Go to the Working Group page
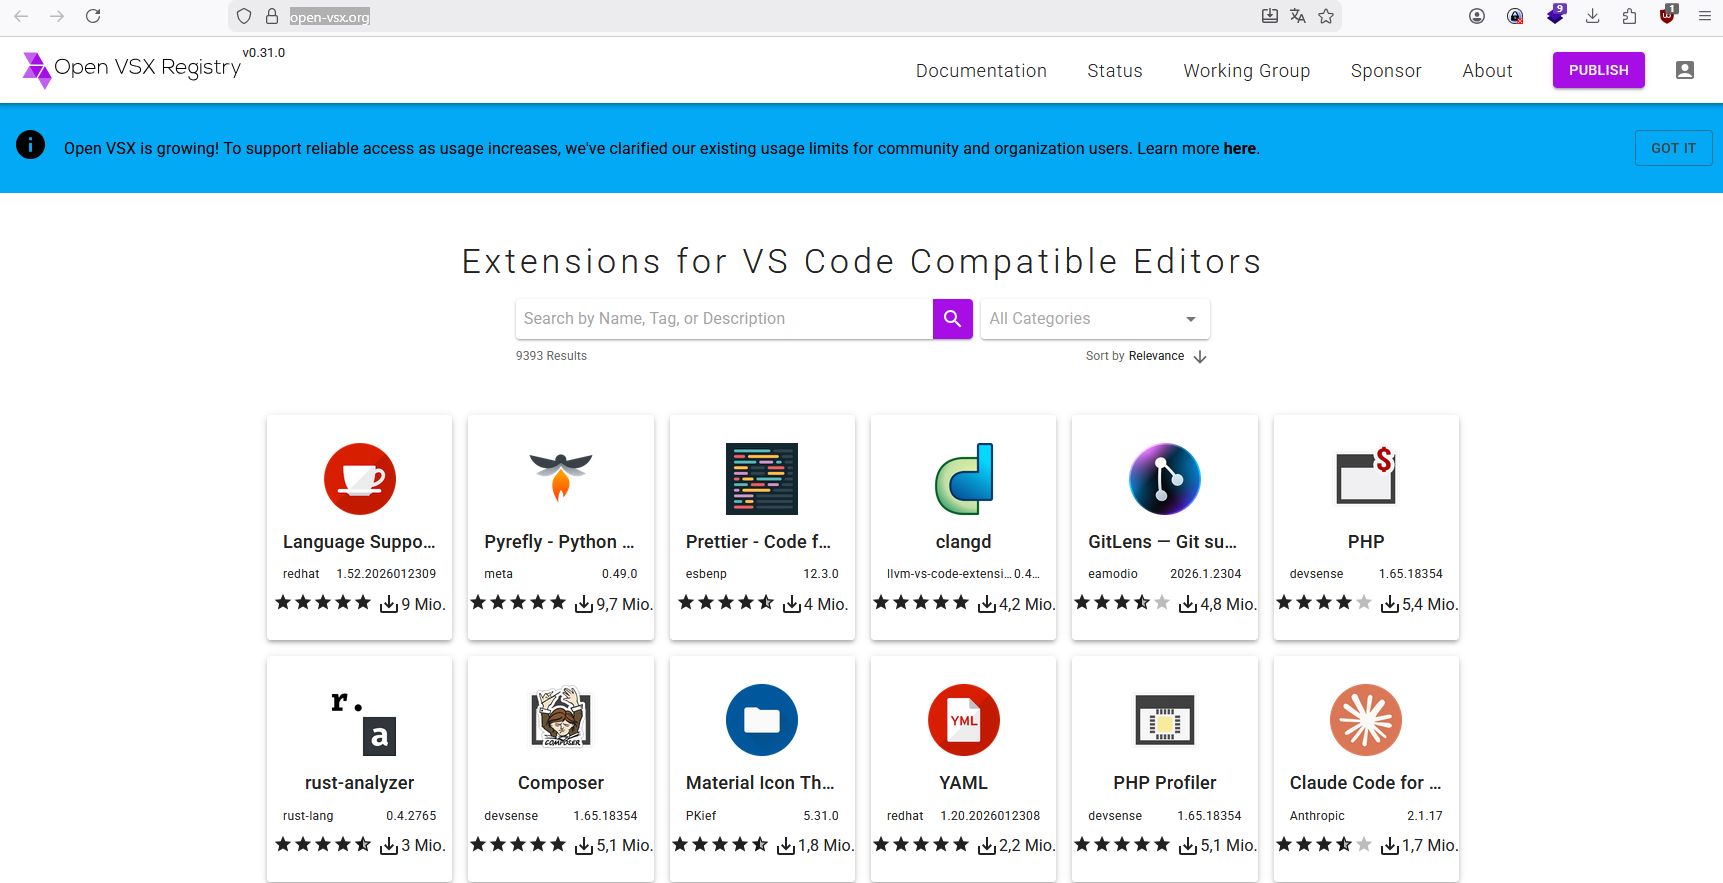The image size is (1723, 883). (1246, 71)
